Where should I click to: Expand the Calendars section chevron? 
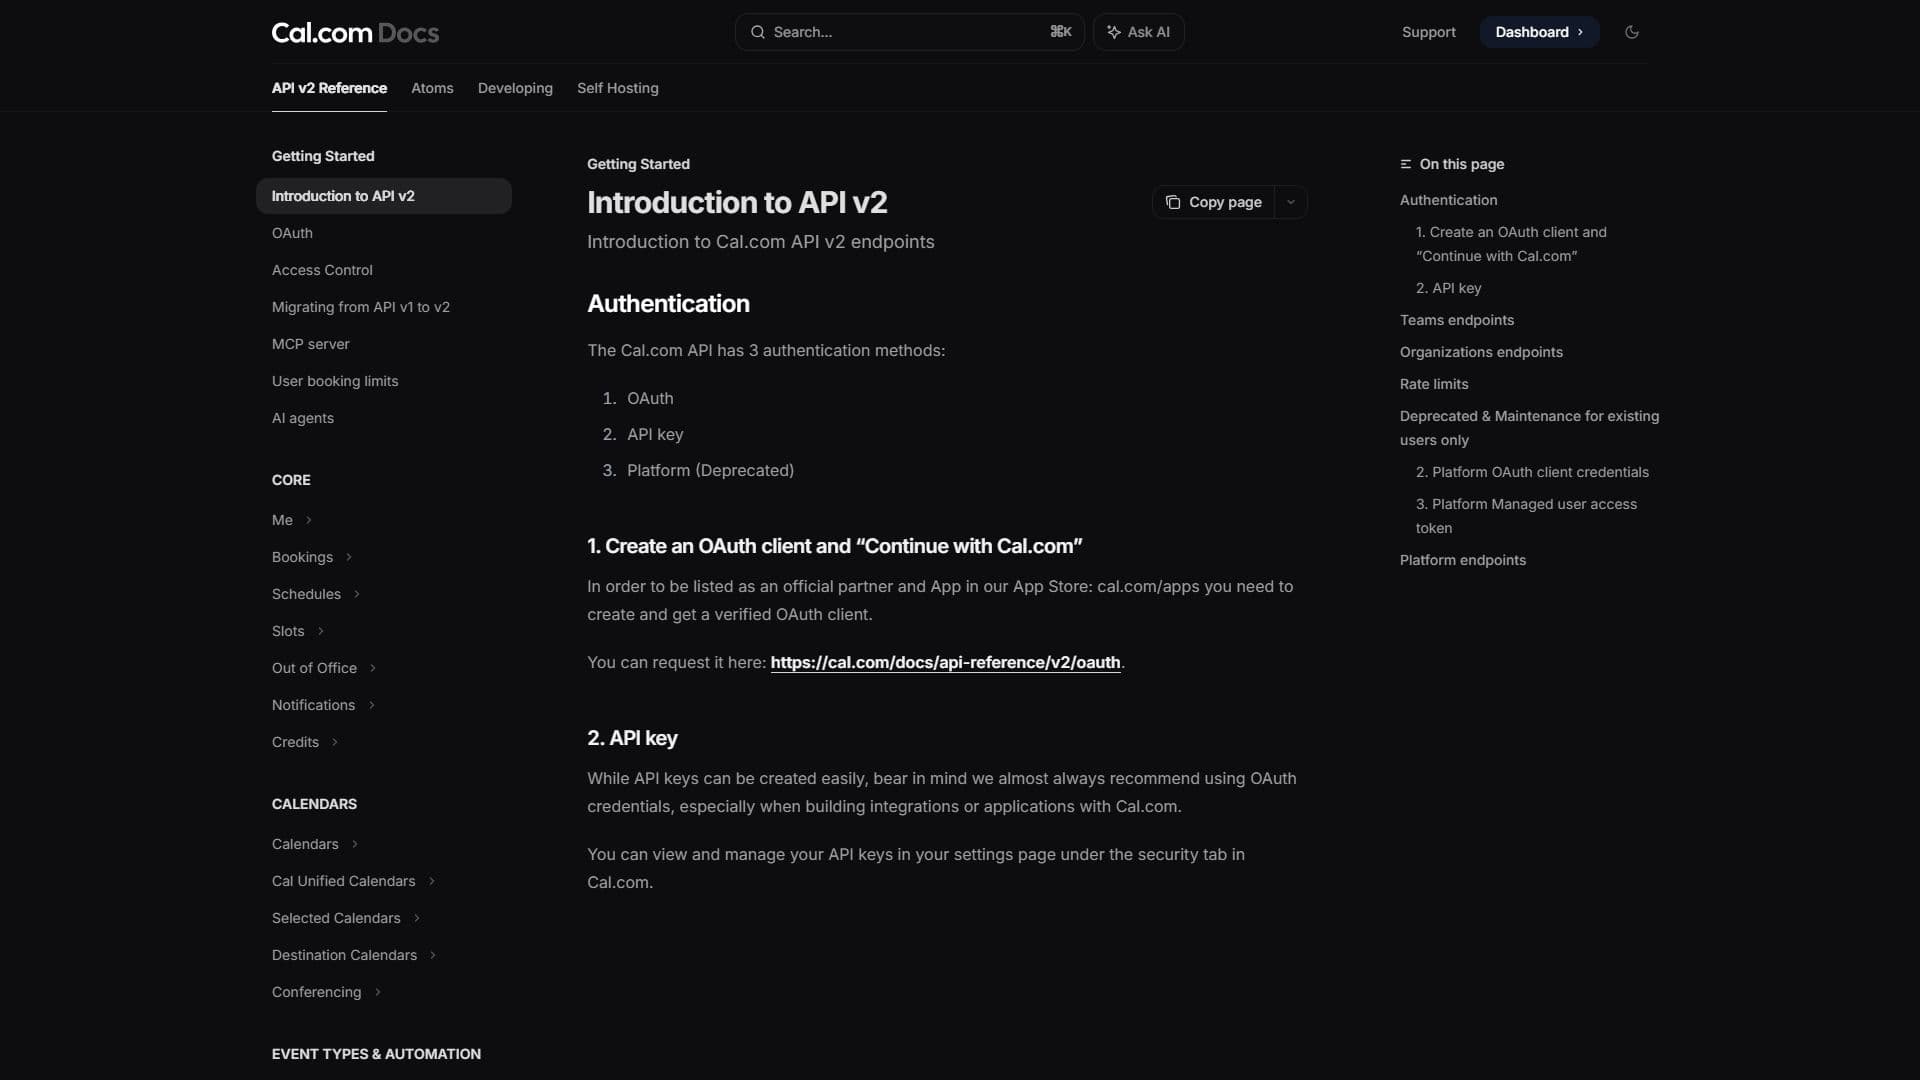click(355, 844)
